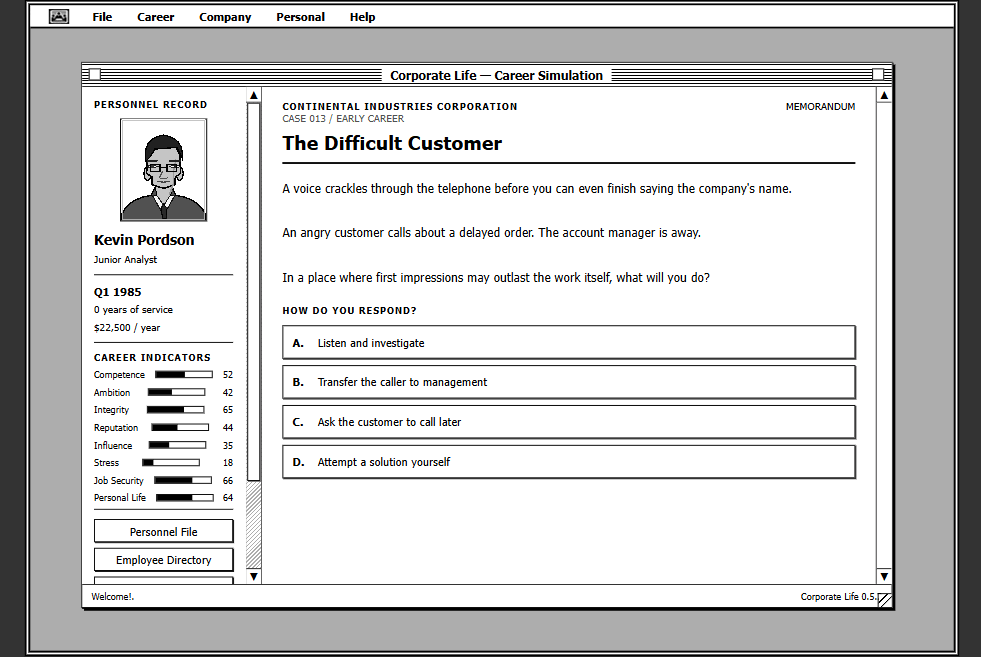Viewport: 981px width, 657px height.
Task: Click the name Kevin Pordson
Action: point(144,240)
